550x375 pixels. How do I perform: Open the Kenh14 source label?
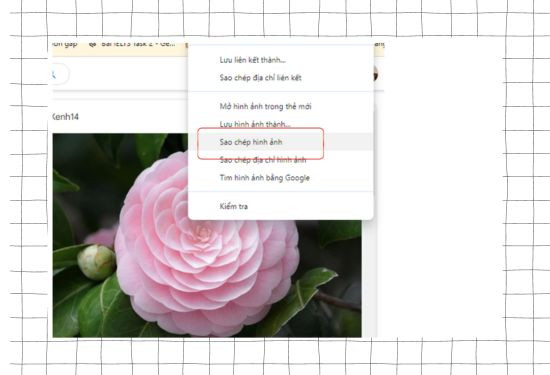coord(65,117)
